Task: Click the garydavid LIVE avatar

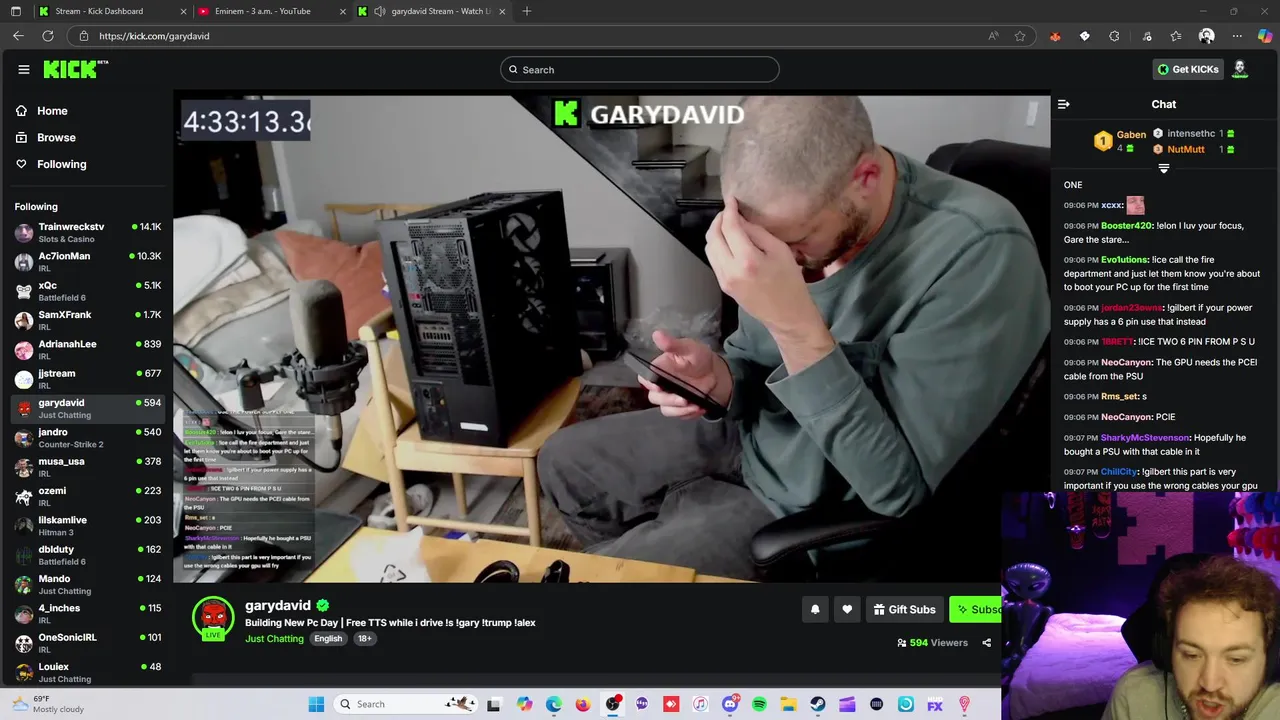Action: 213,618
